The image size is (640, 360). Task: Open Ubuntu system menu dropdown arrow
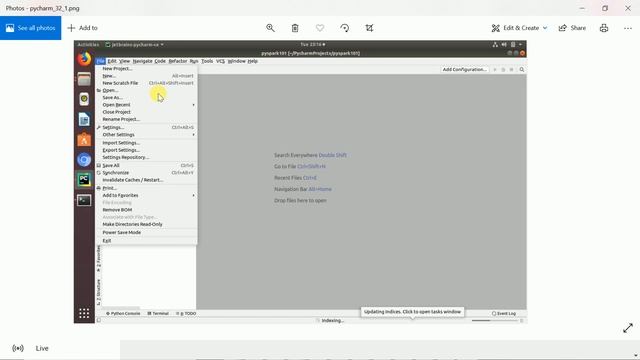(520, 44)
